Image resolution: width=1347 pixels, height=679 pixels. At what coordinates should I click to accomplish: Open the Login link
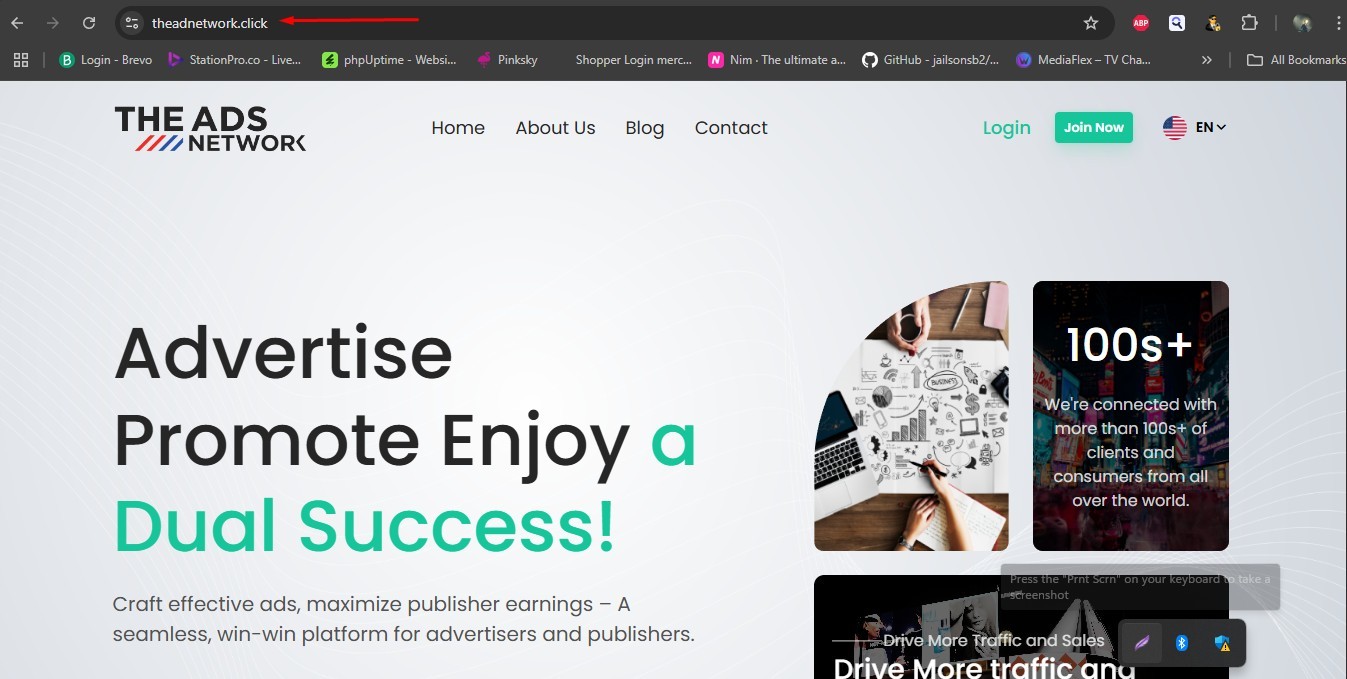[x=1007, y=128]
